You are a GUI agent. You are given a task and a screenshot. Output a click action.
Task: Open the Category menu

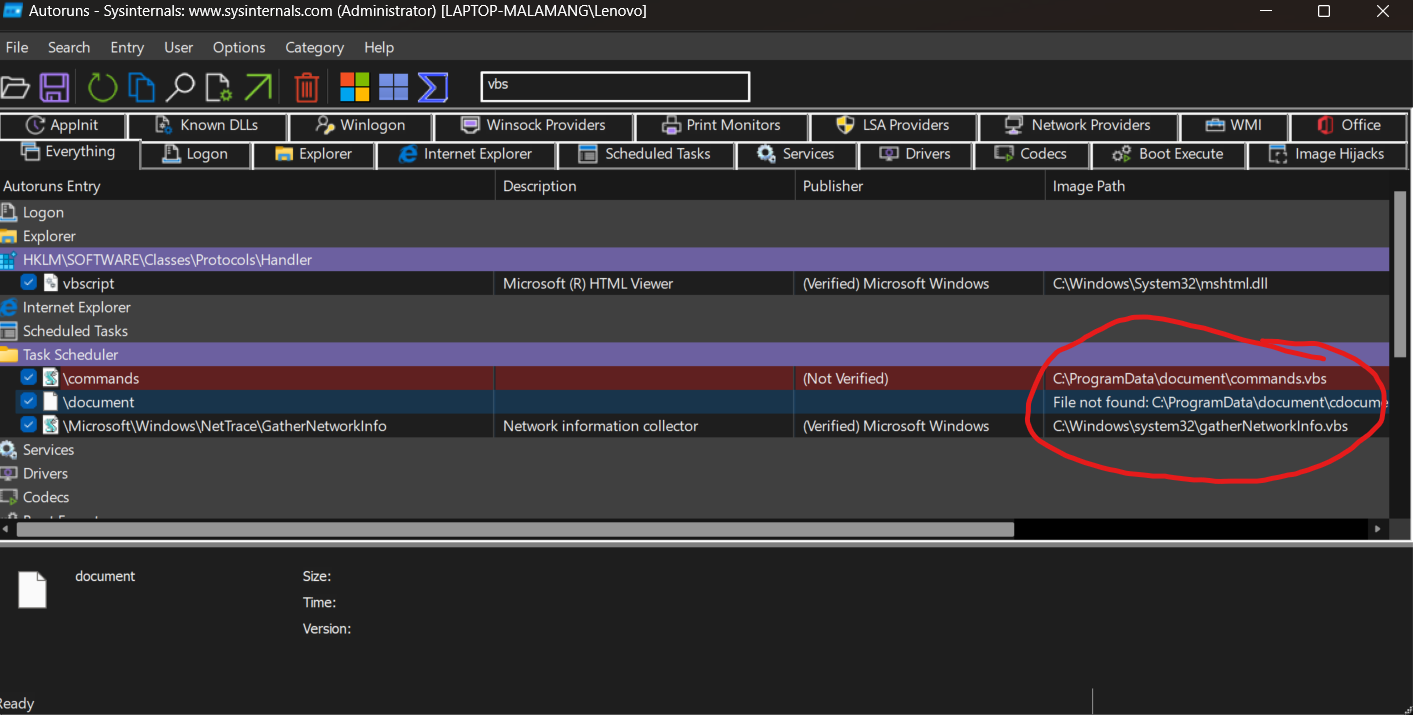tap(314, 47)
